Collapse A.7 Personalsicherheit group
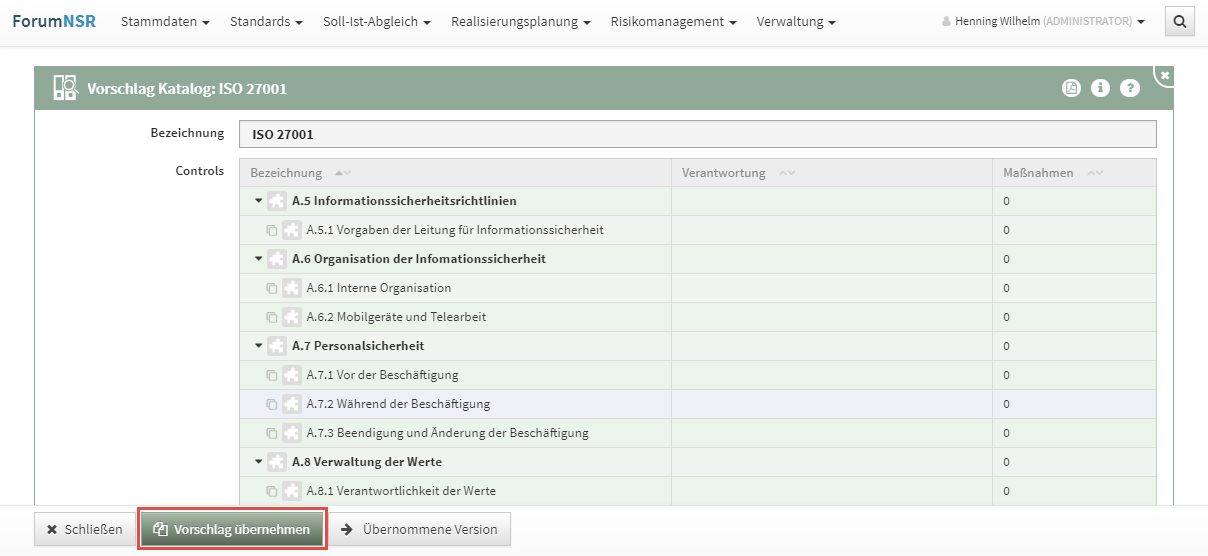1208x556 pixels. (x=258, y=346)
